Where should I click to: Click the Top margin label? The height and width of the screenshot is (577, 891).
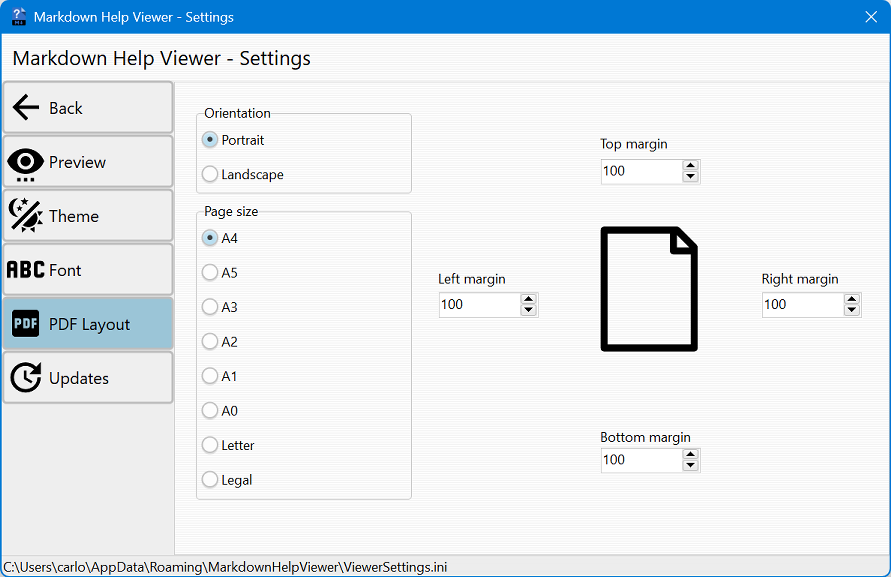634,144
